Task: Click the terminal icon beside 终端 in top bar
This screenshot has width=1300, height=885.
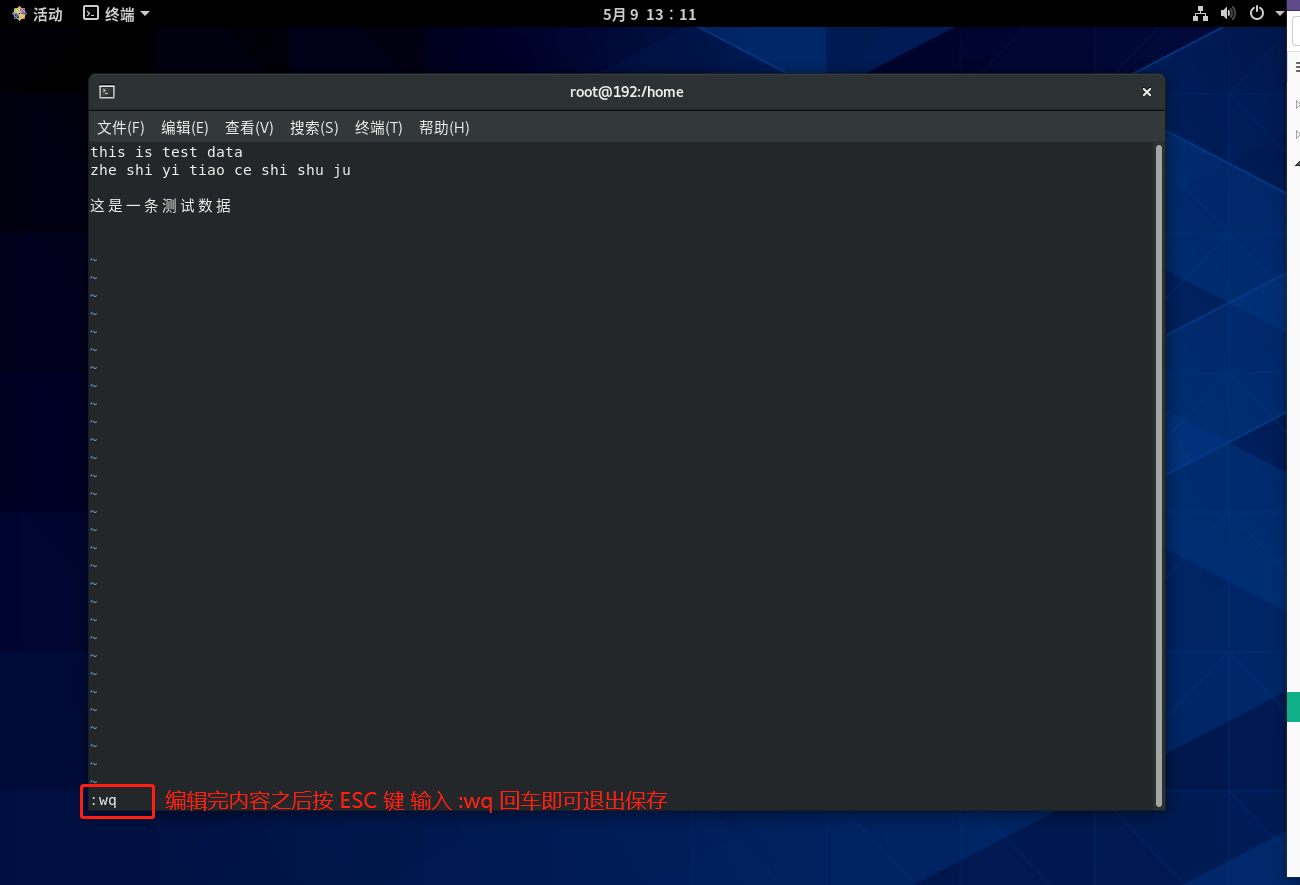Action: tap(91, 14)
